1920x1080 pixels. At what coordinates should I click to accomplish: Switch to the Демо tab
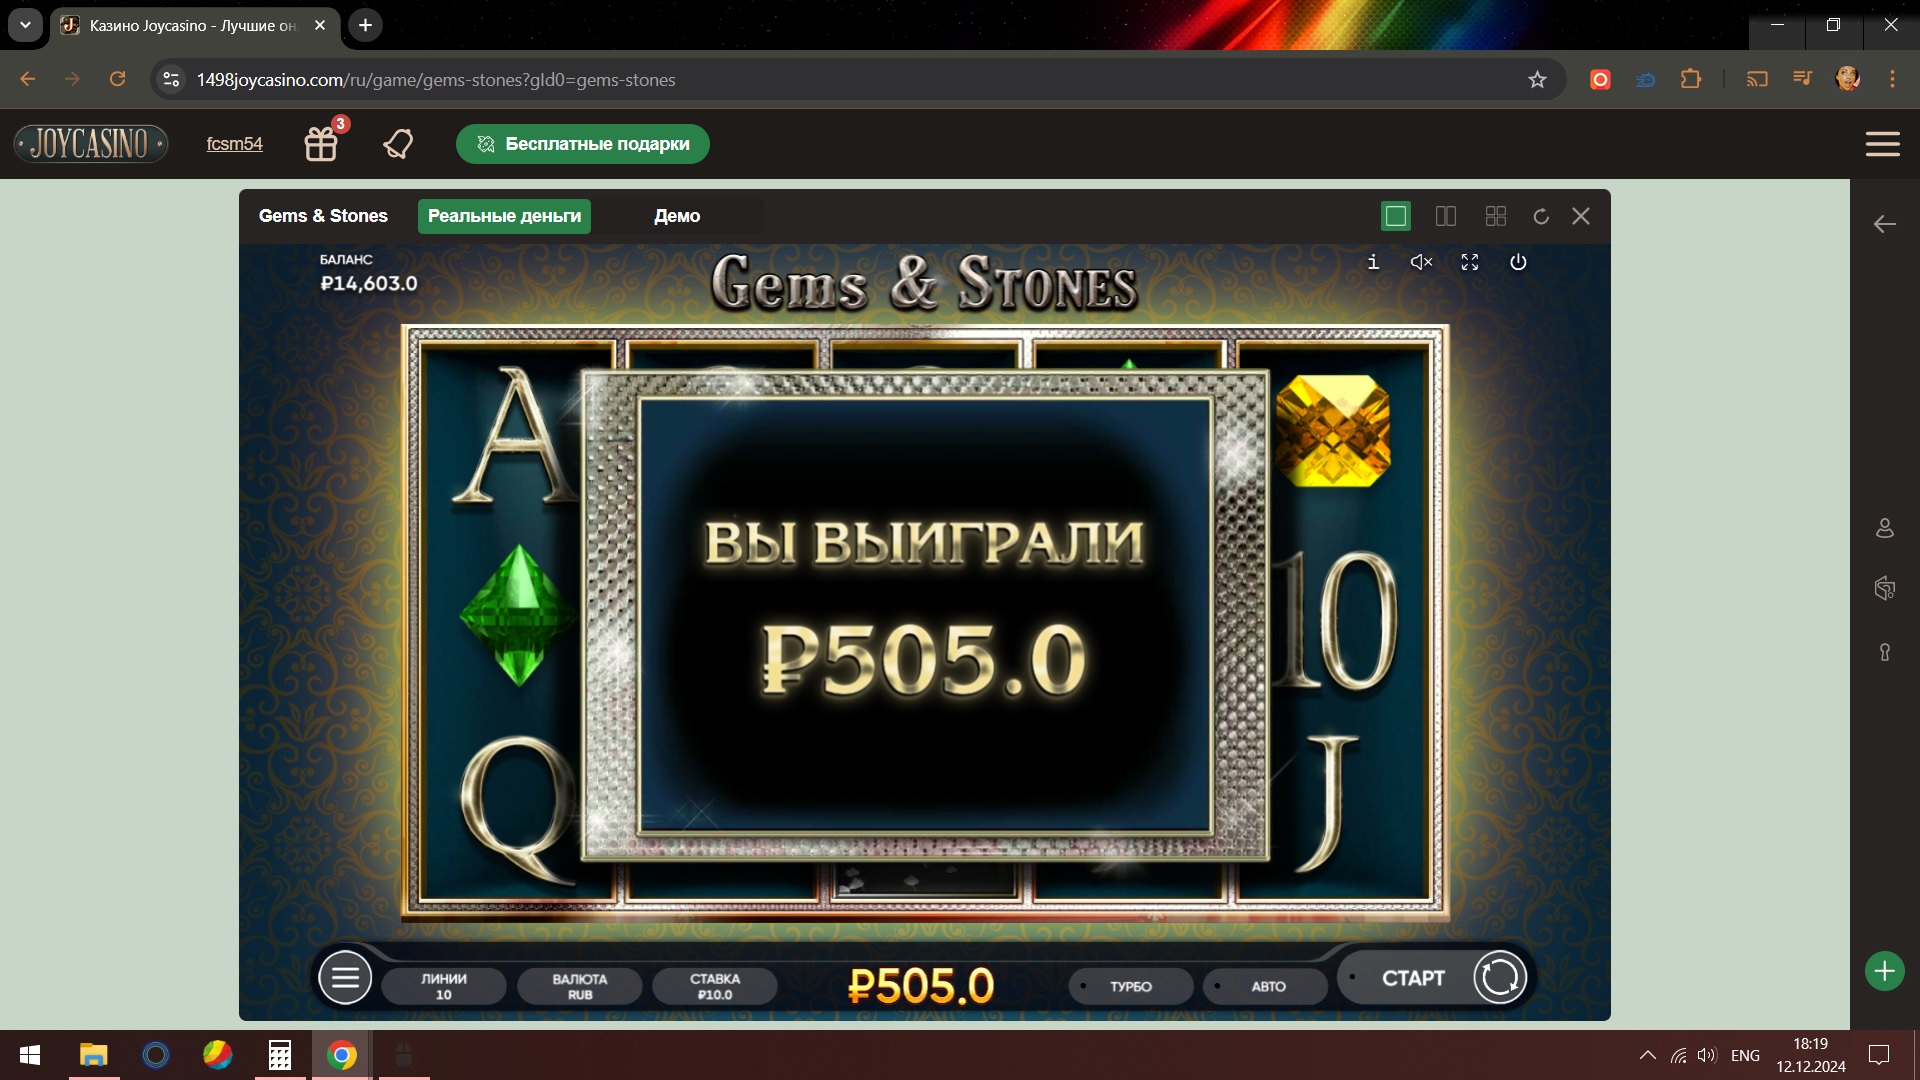click(x=677, y=216)
